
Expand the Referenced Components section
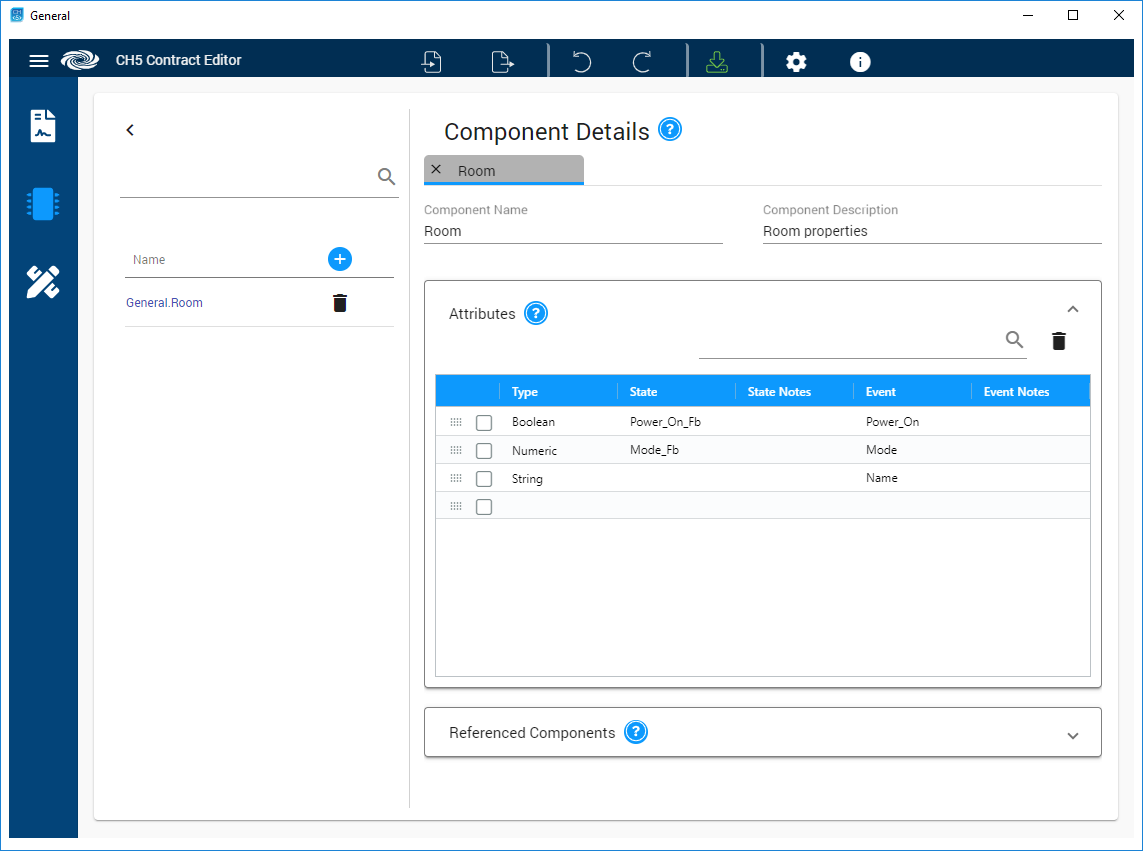coord(1072,735)
